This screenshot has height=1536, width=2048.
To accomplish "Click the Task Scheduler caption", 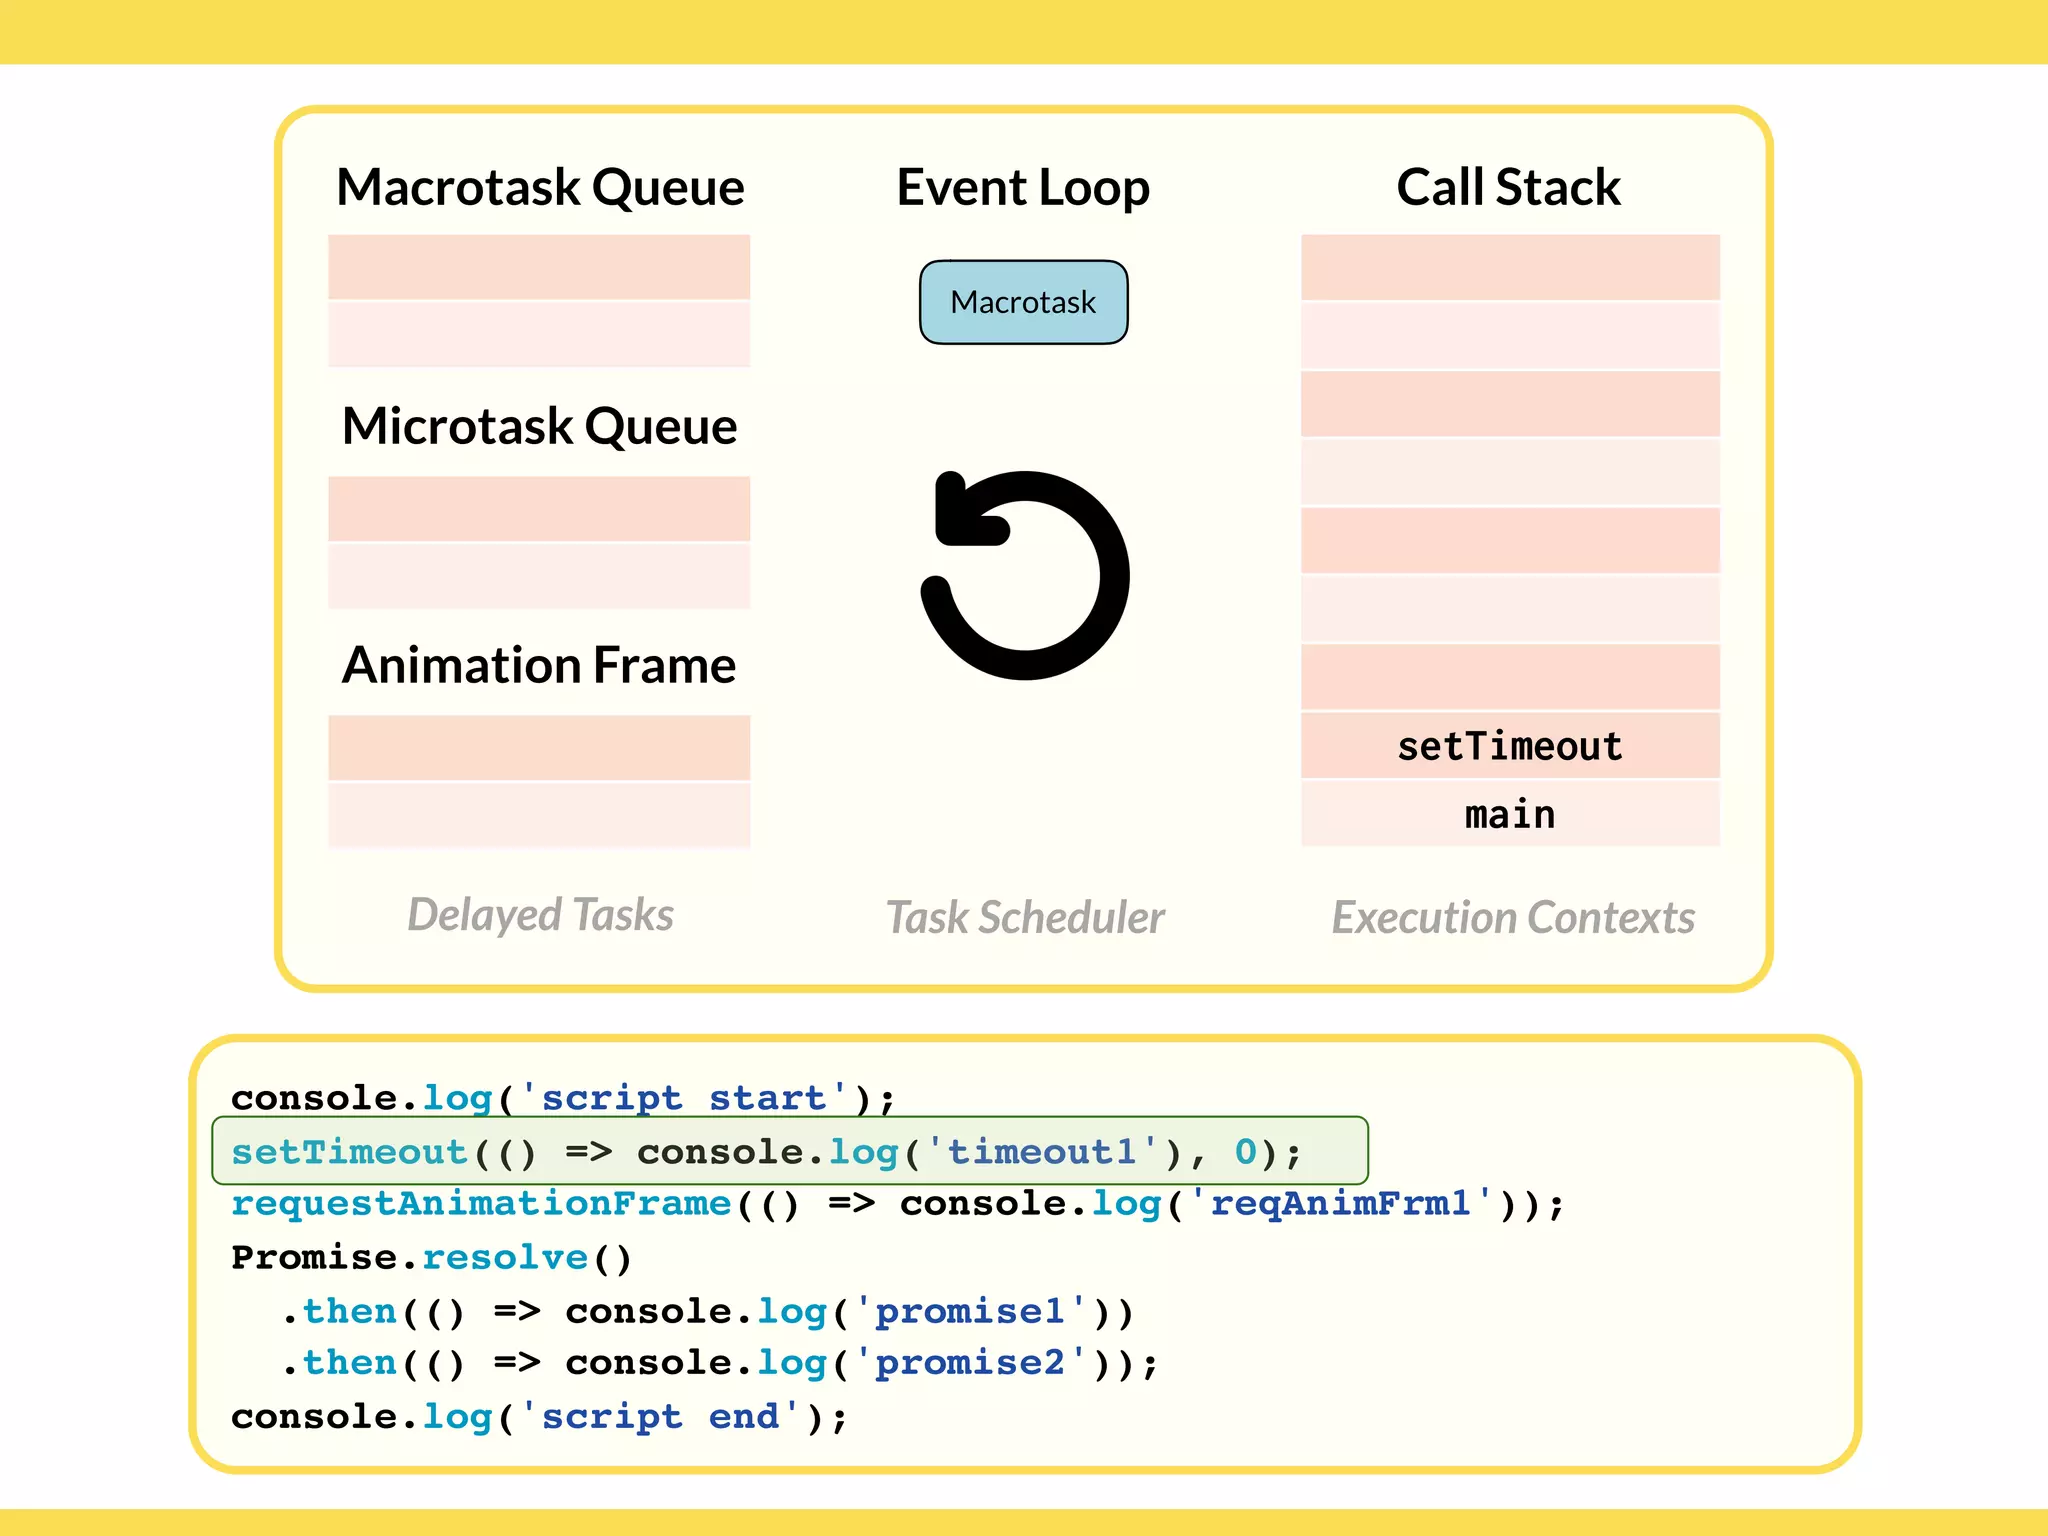I will pyautogui.click(x=1025, y=918).
